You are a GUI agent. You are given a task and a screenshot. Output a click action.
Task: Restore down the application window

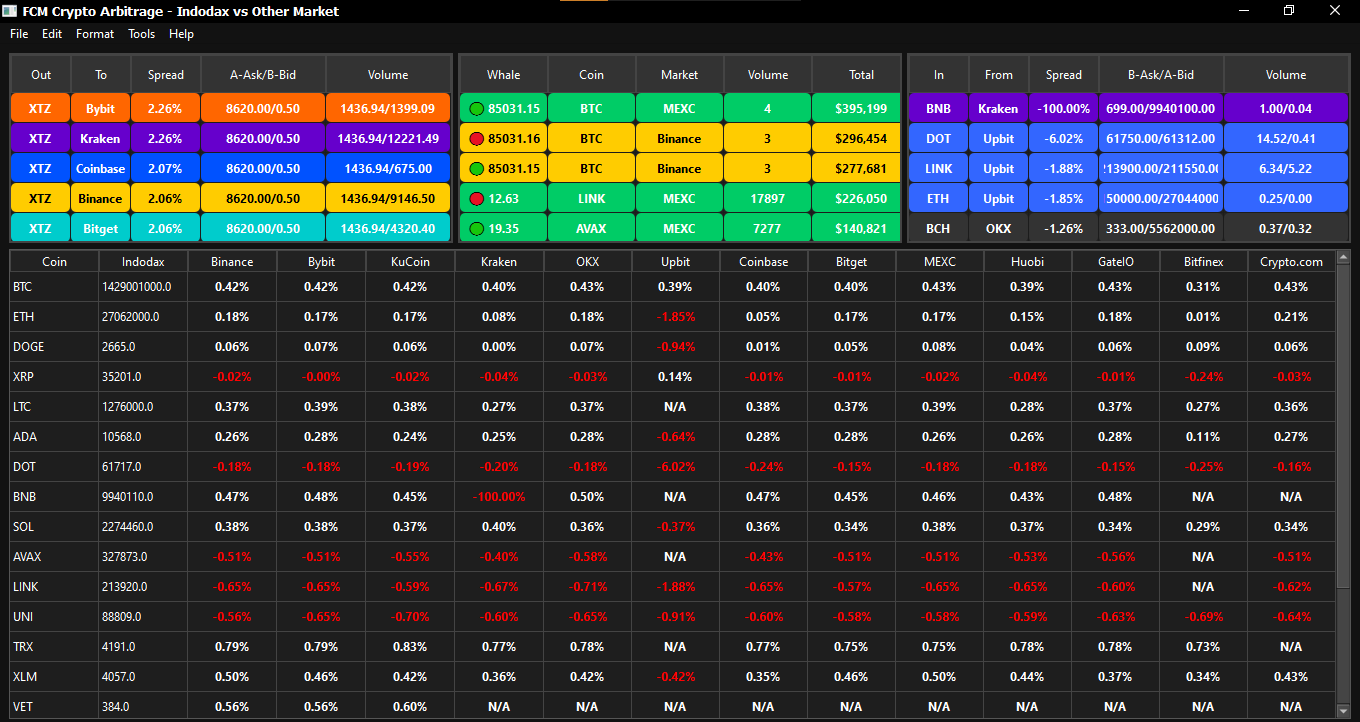point(1289,11)
